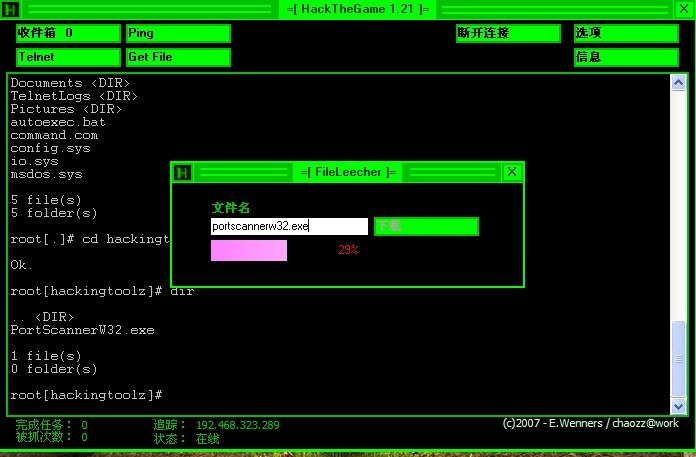Click the HackTheGame 1.21 title
This screenshot has height=457, width=696.
click(x=358, y=9)
